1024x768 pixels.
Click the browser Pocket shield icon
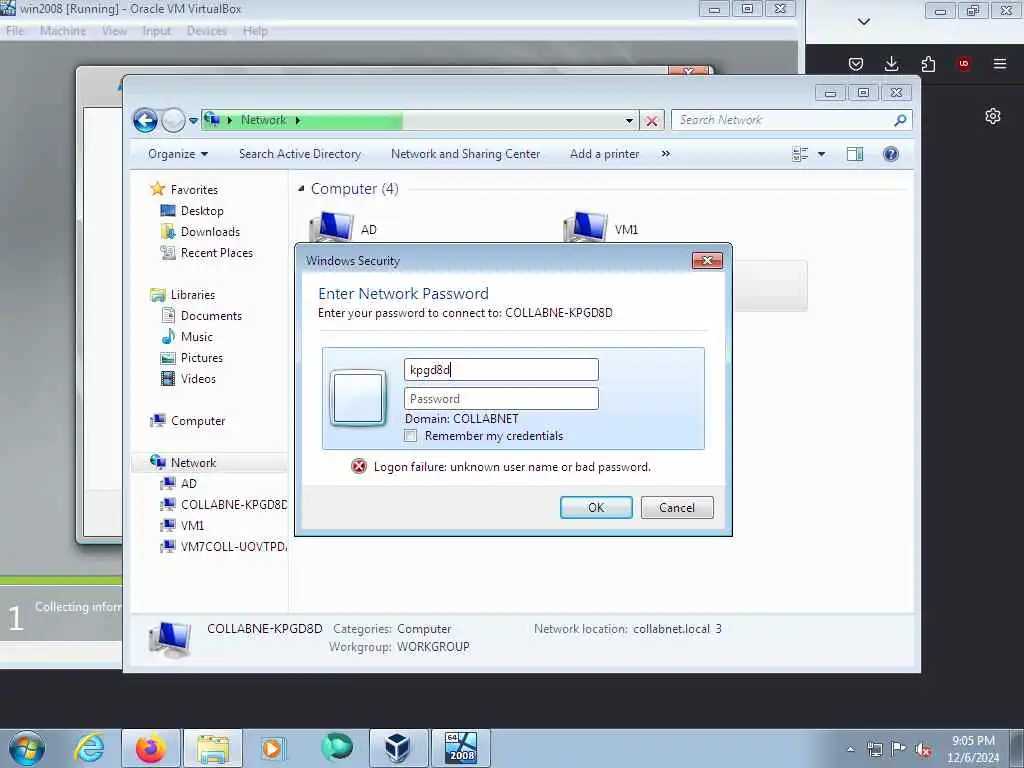(x=856, y=64)
